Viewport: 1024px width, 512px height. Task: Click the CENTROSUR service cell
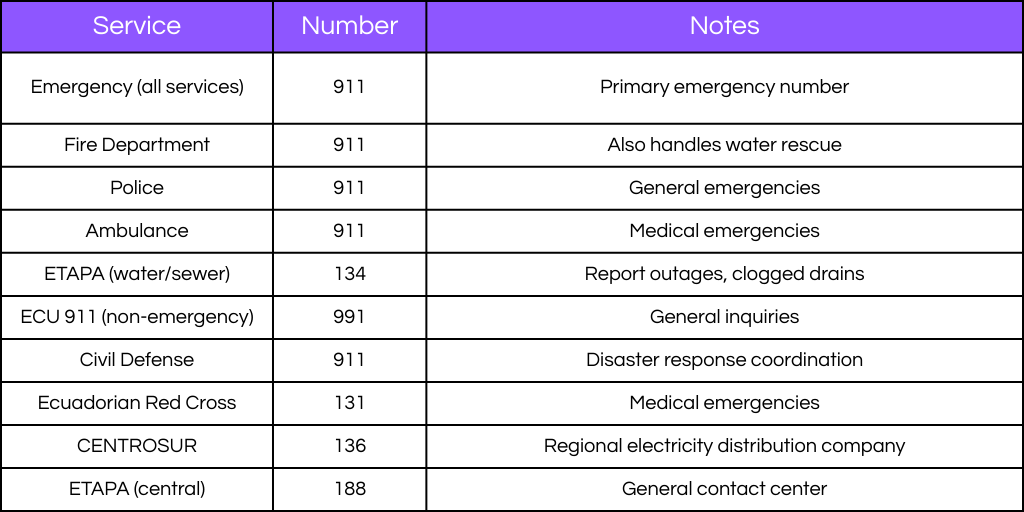(137, 446)
